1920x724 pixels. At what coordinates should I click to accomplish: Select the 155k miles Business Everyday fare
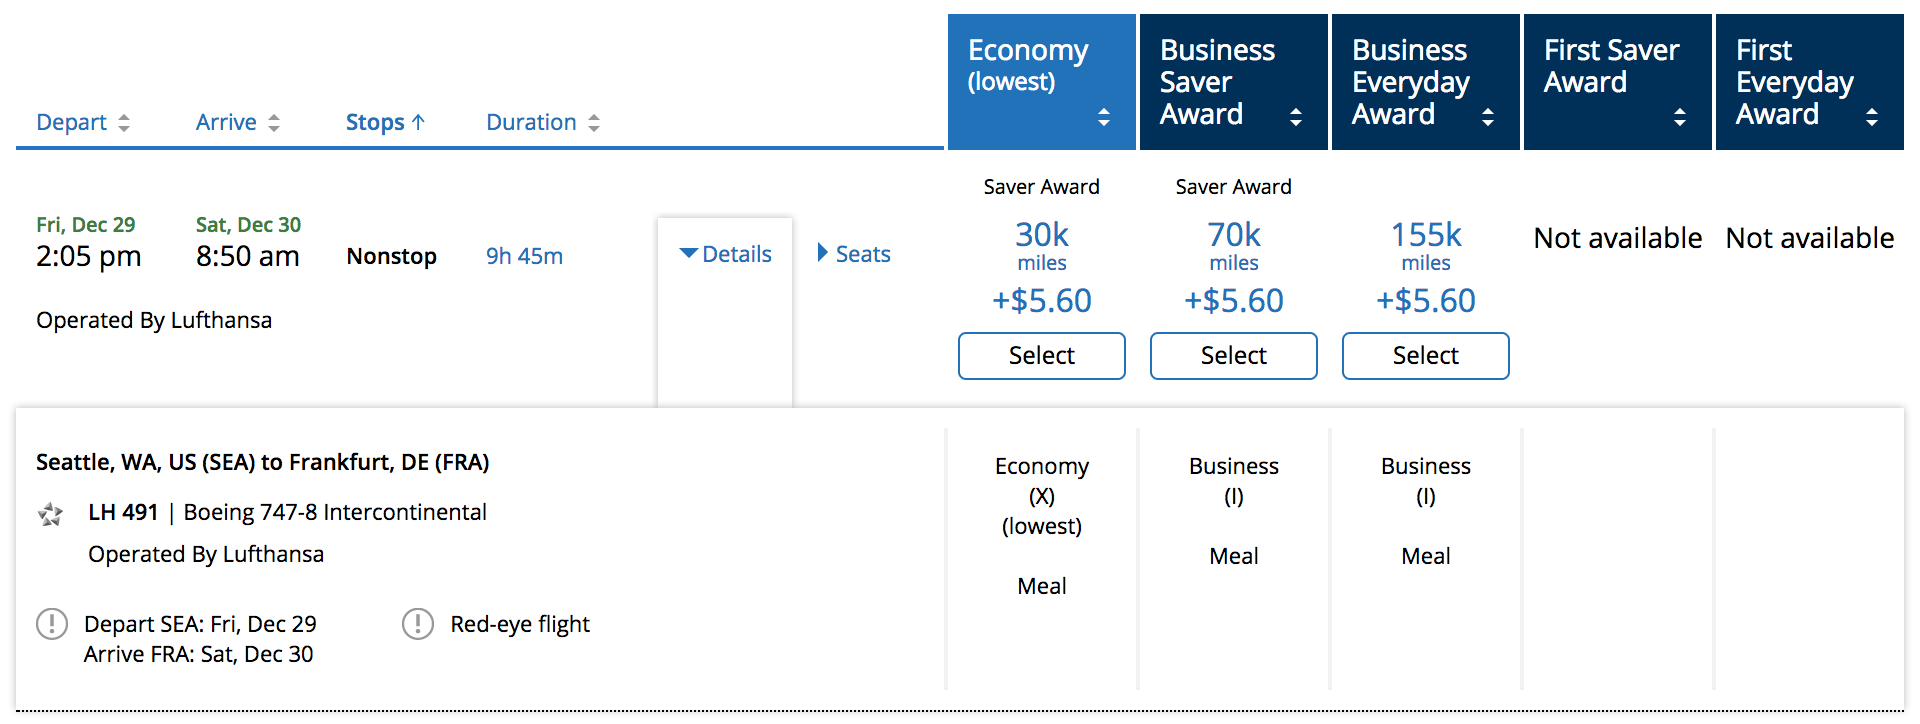coord(1425,356)
